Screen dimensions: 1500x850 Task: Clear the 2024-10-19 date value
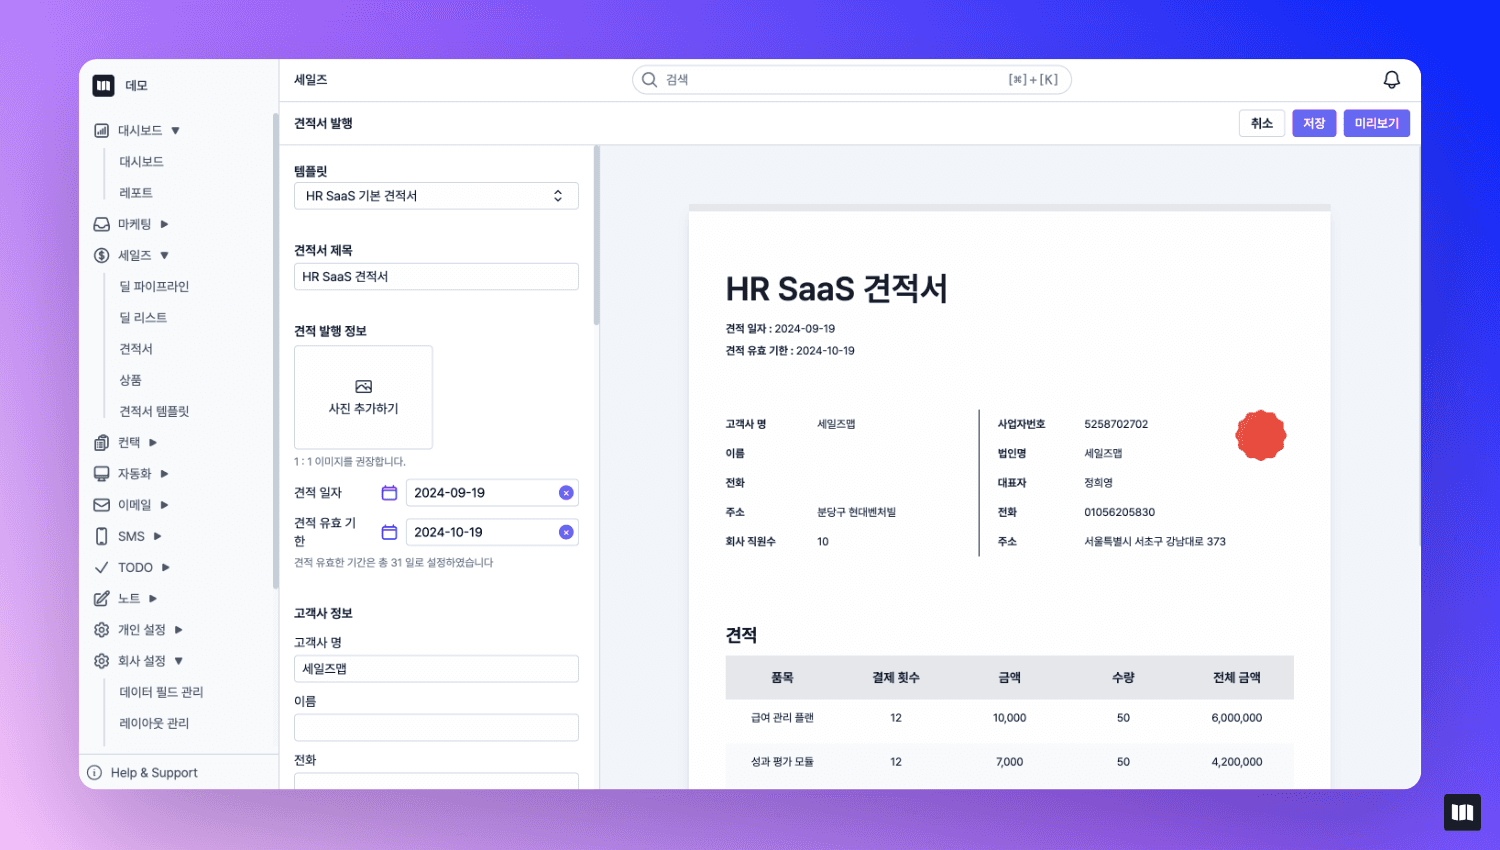click(566, 532)
